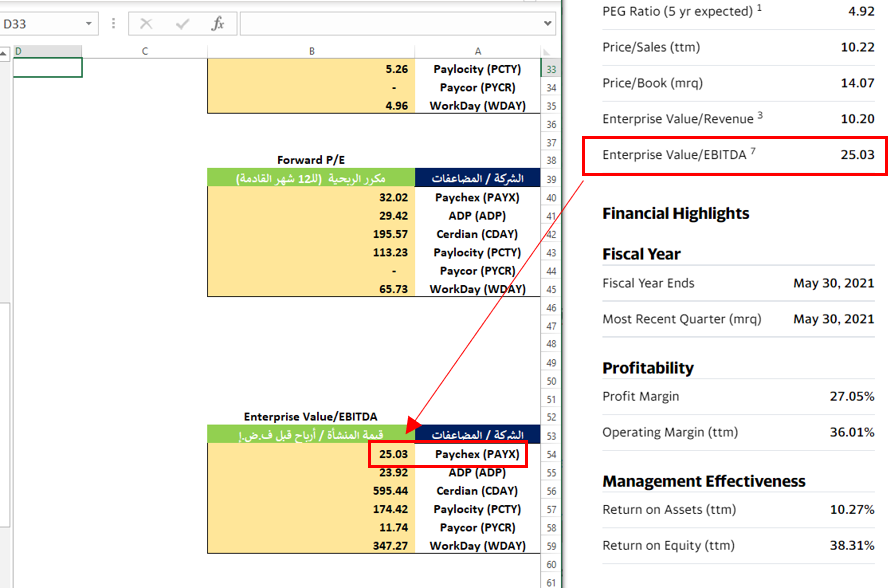Click the Paylocity value 174.42 cell
Image resolution: width=891 pixels, height=588 pixels.
click(311, 509)
